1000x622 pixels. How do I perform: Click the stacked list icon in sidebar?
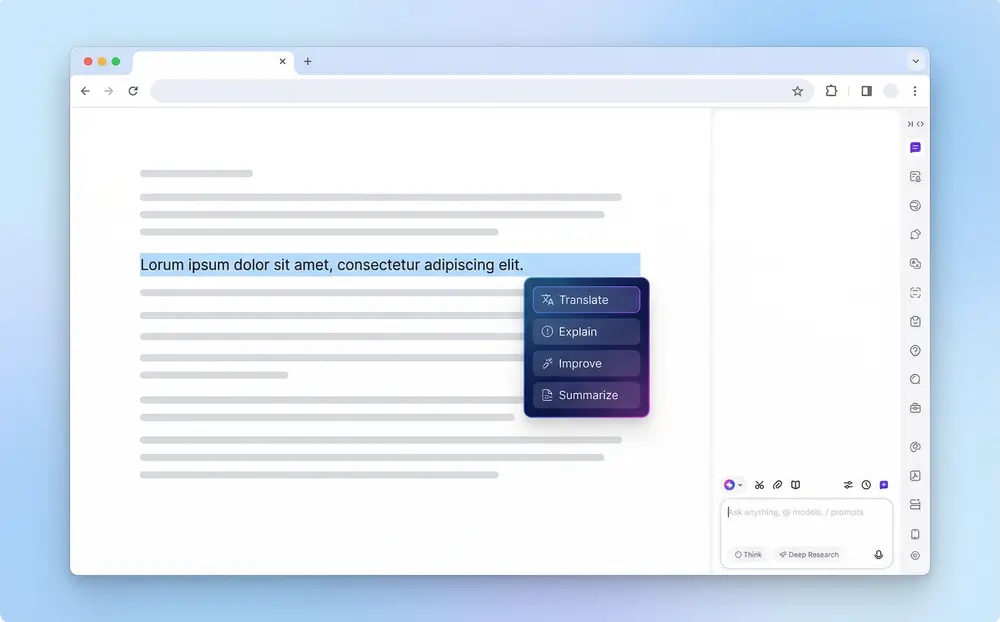point(915,505)
